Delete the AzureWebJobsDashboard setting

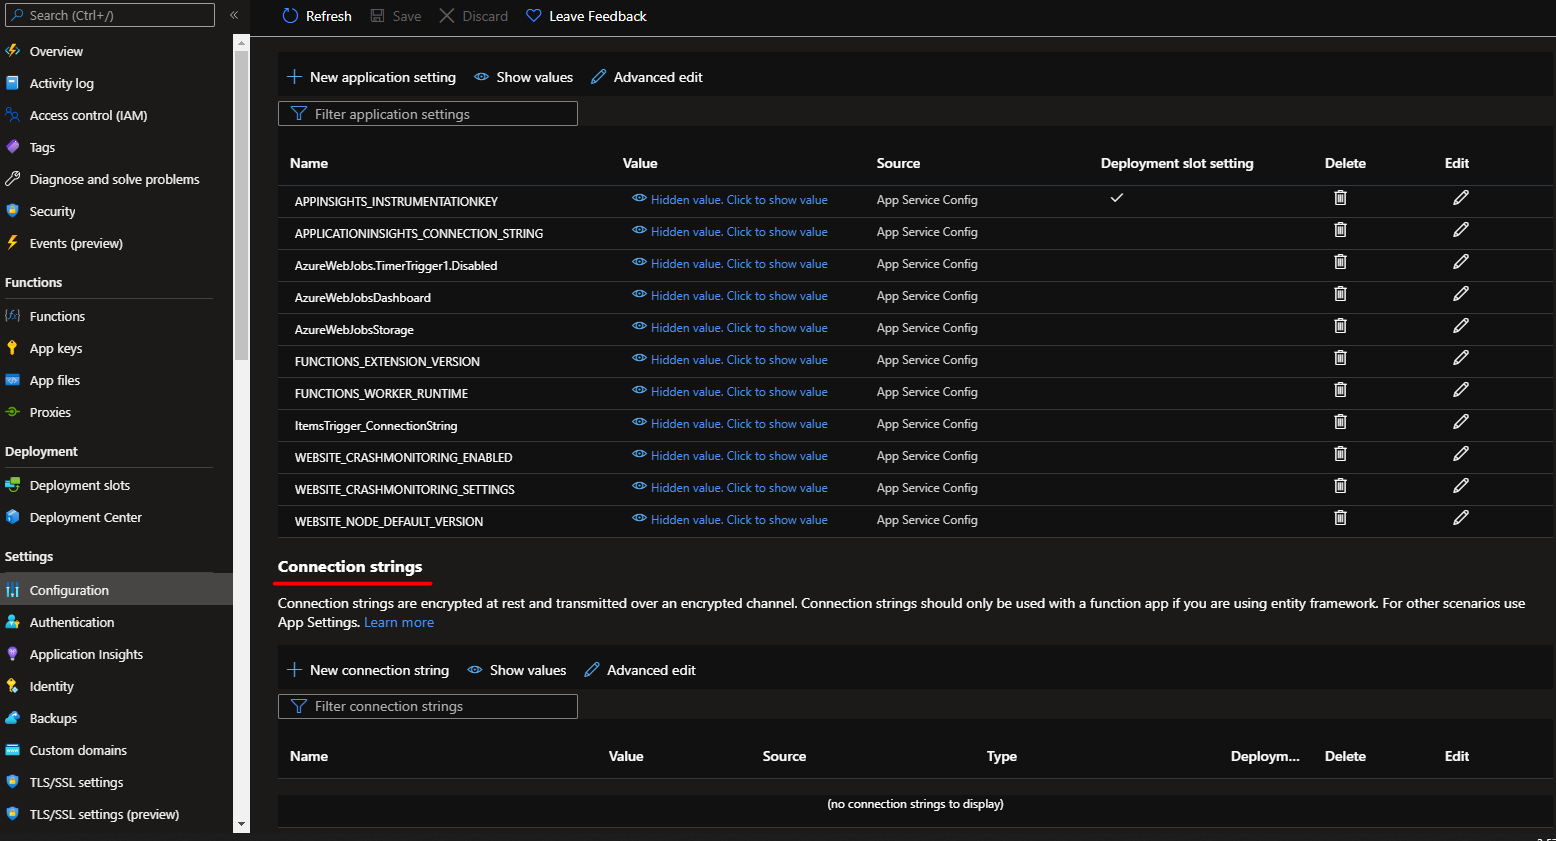[x=1340, y=294]
